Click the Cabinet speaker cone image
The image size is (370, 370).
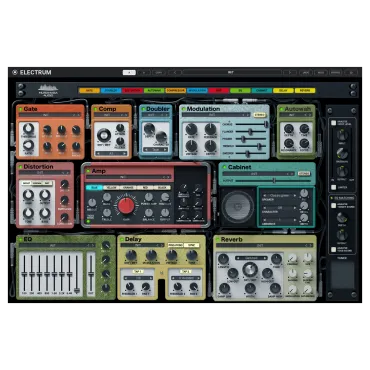238,207
